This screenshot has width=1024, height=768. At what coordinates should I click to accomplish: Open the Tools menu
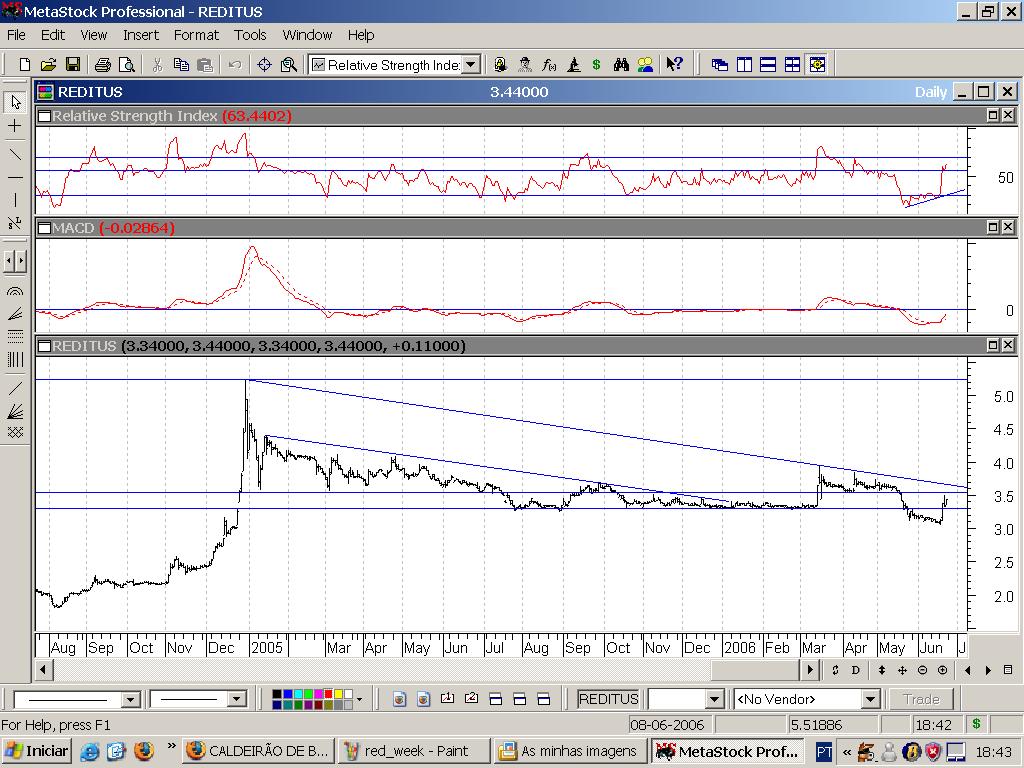pos(250,35)
